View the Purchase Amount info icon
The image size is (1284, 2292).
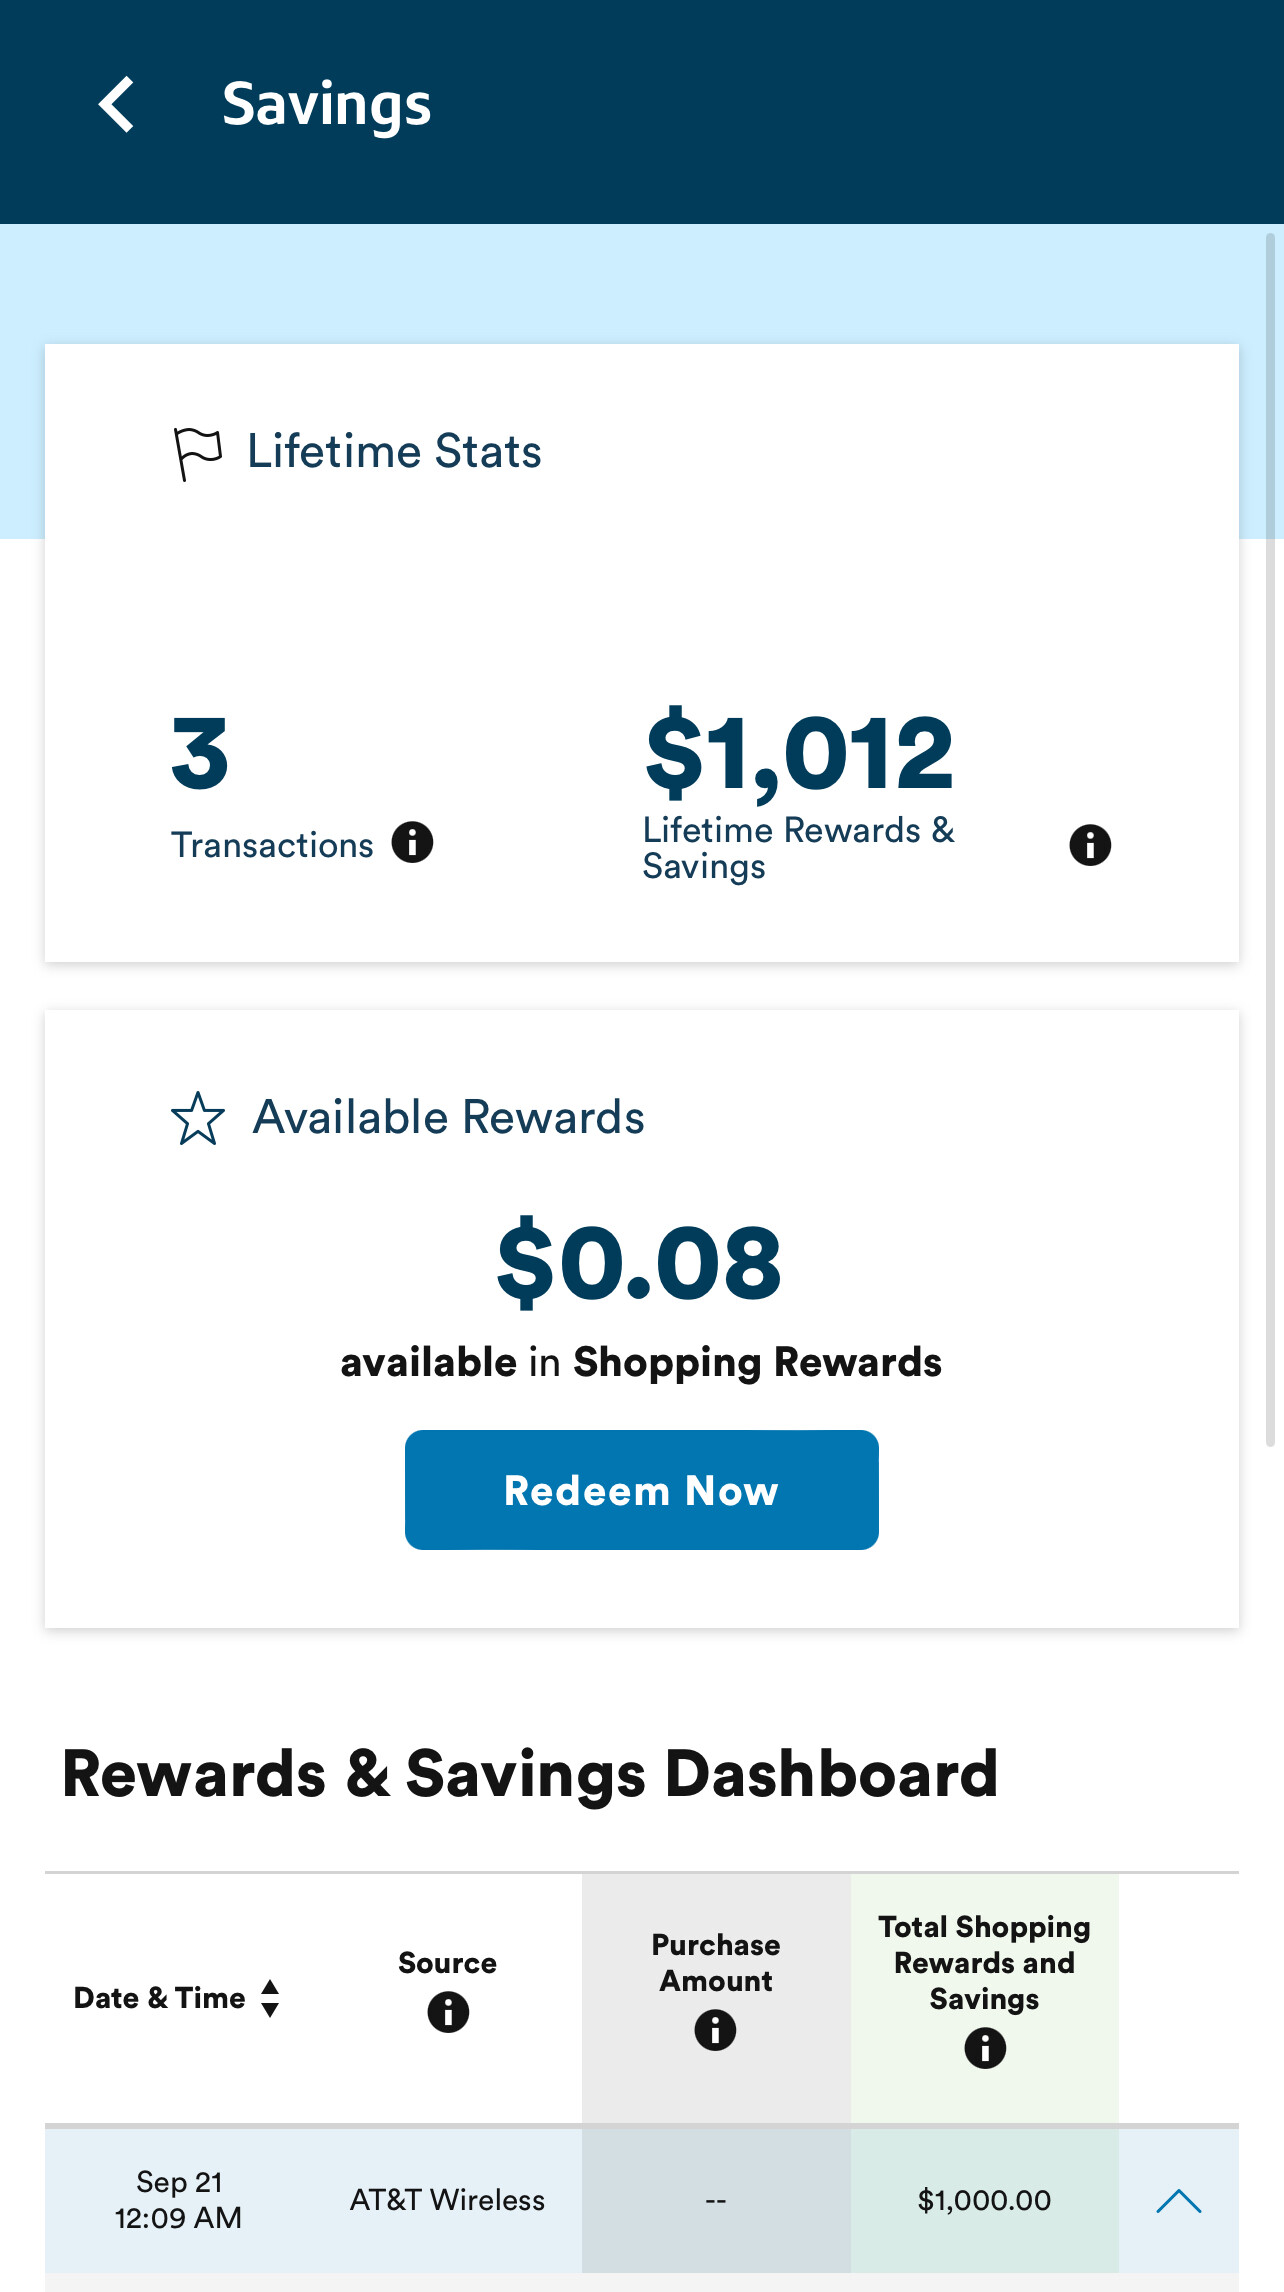click(x=715, y=2030)
